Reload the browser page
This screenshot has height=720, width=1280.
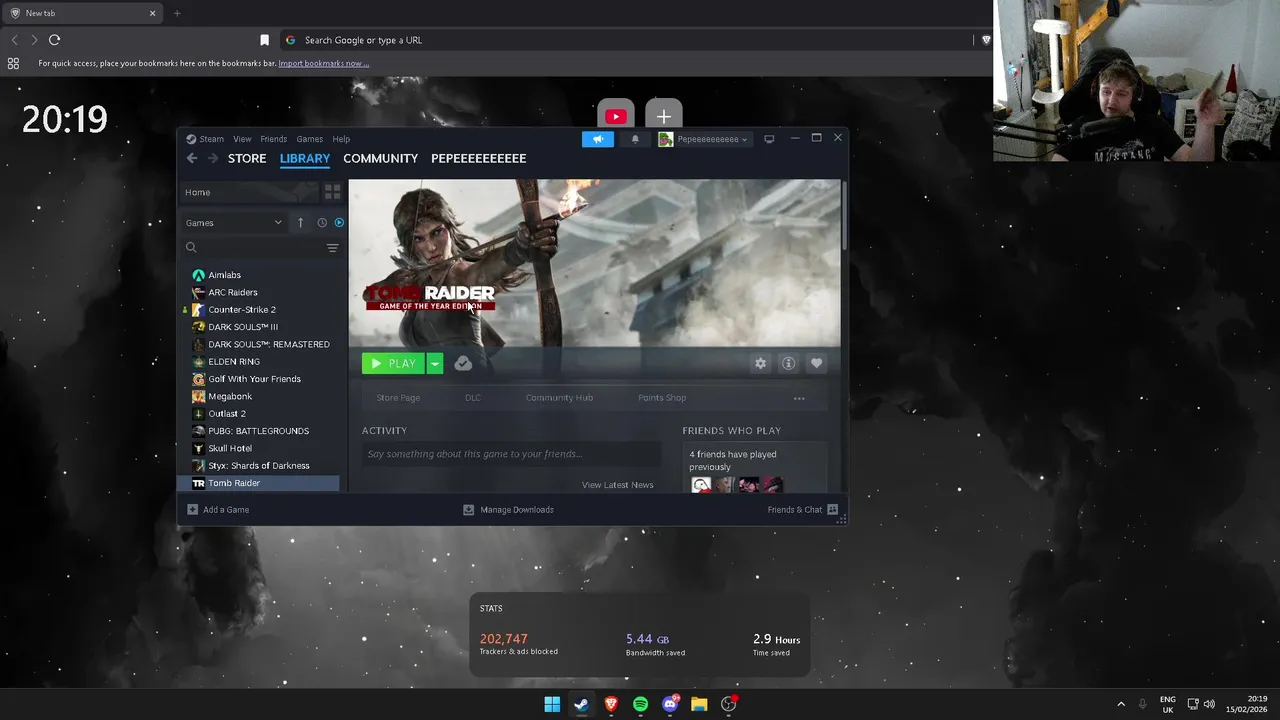[x=54, y=40]
